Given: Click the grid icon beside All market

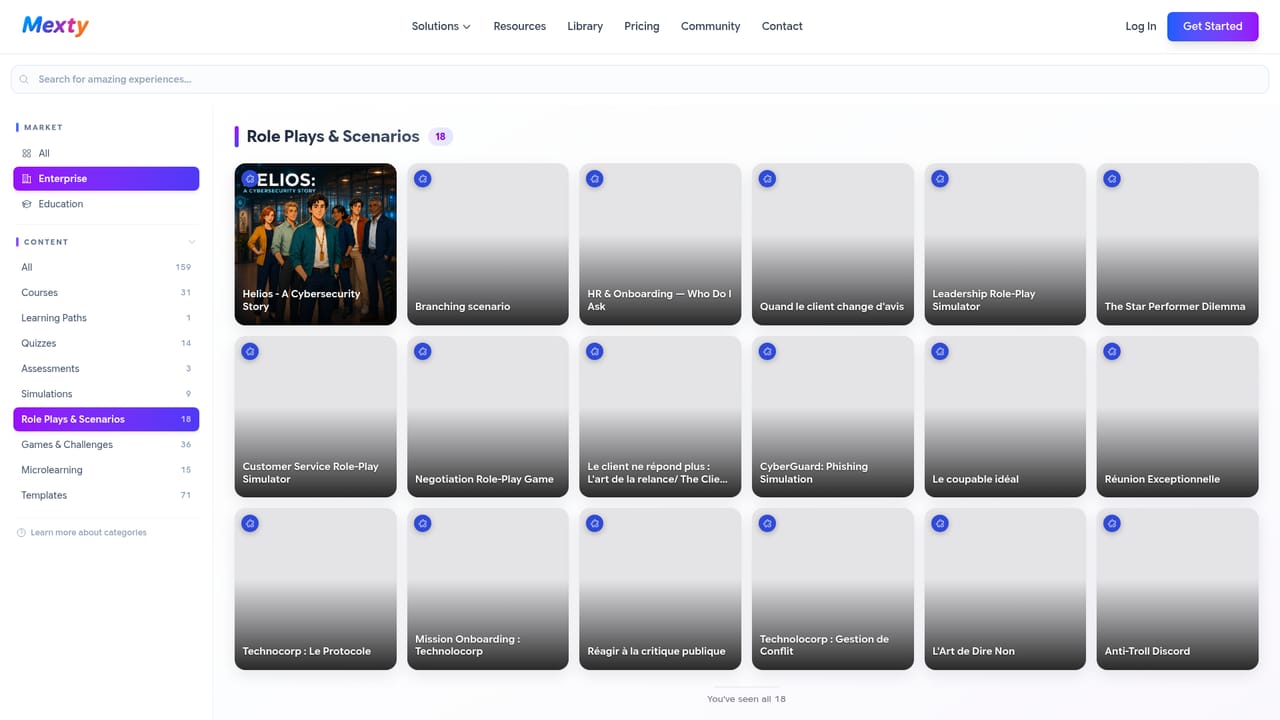Looking at the screenshot, I should [27, 153].
